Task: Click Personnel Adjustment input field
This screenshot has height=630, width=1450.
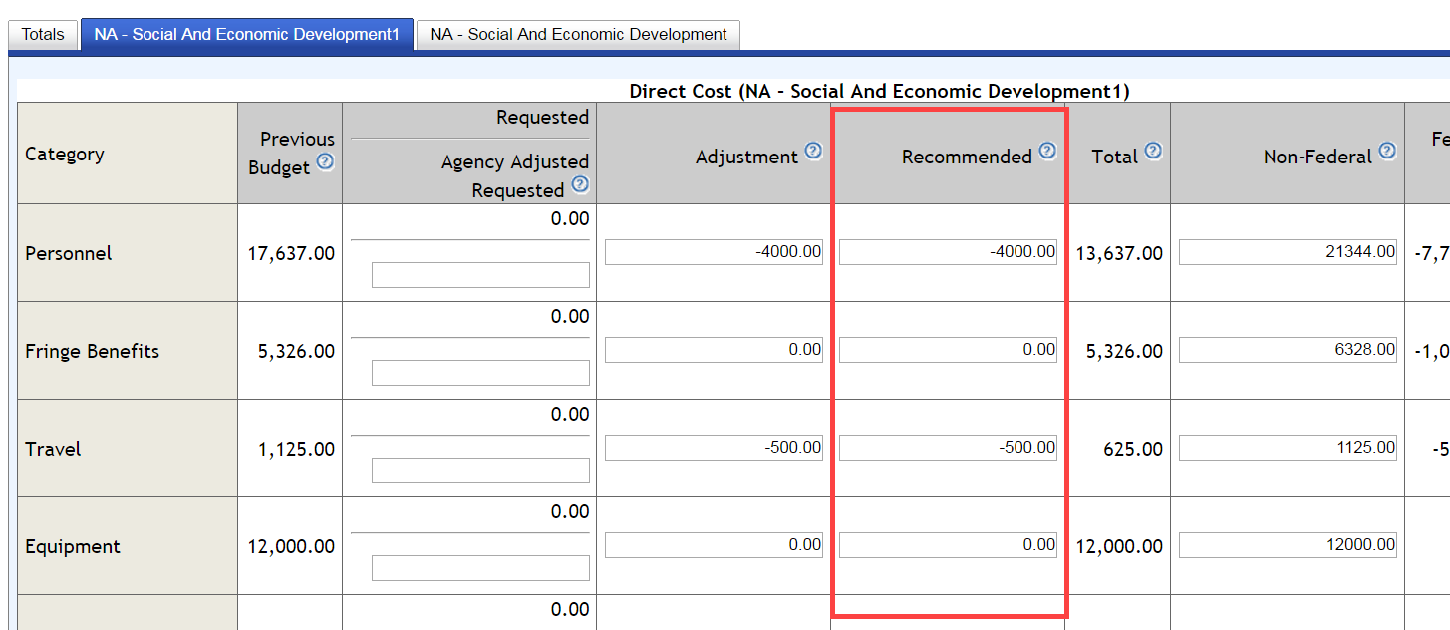Action: (714, 253)
